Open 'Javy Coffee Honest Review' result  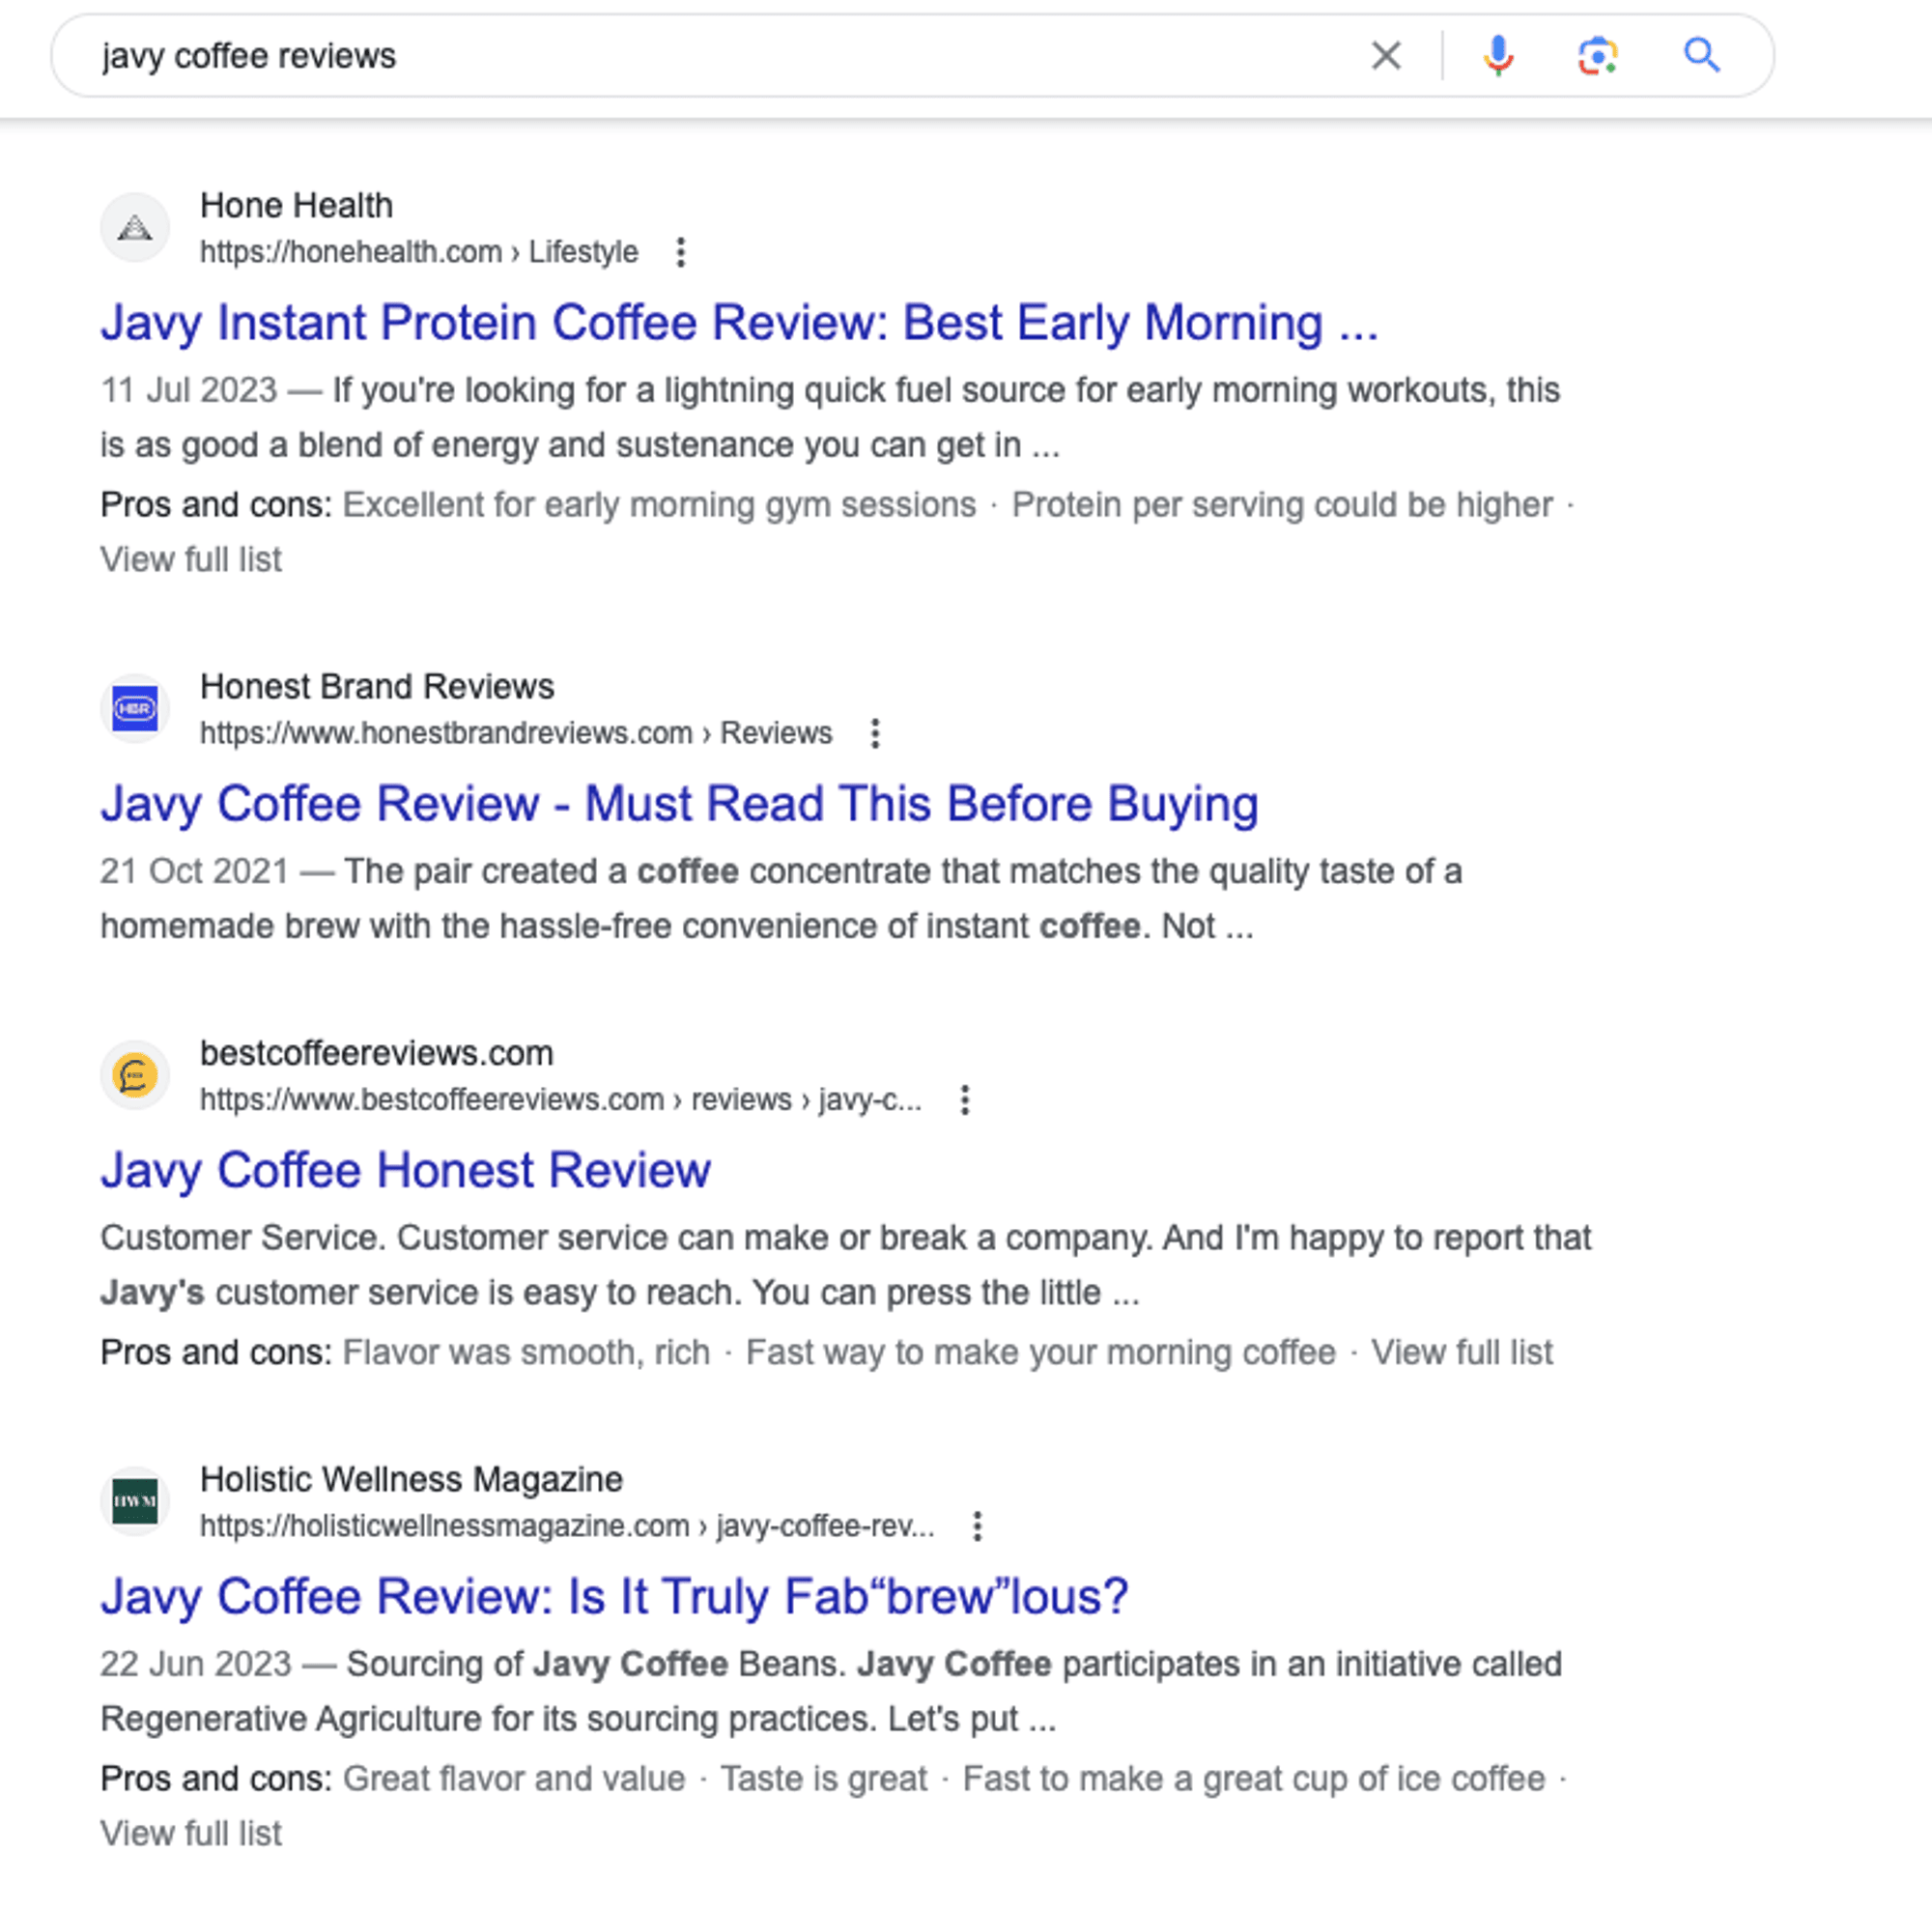point(405,1170)
